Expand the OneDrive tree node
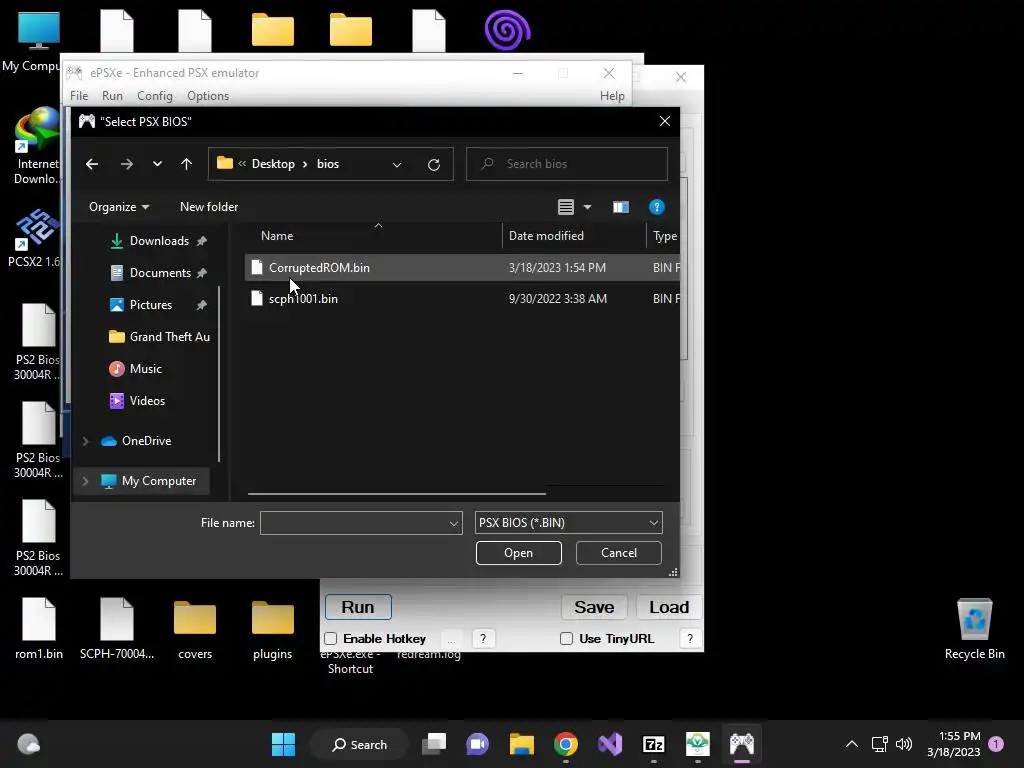This screenshot has width=1024, height=768. tap(86, 441)
